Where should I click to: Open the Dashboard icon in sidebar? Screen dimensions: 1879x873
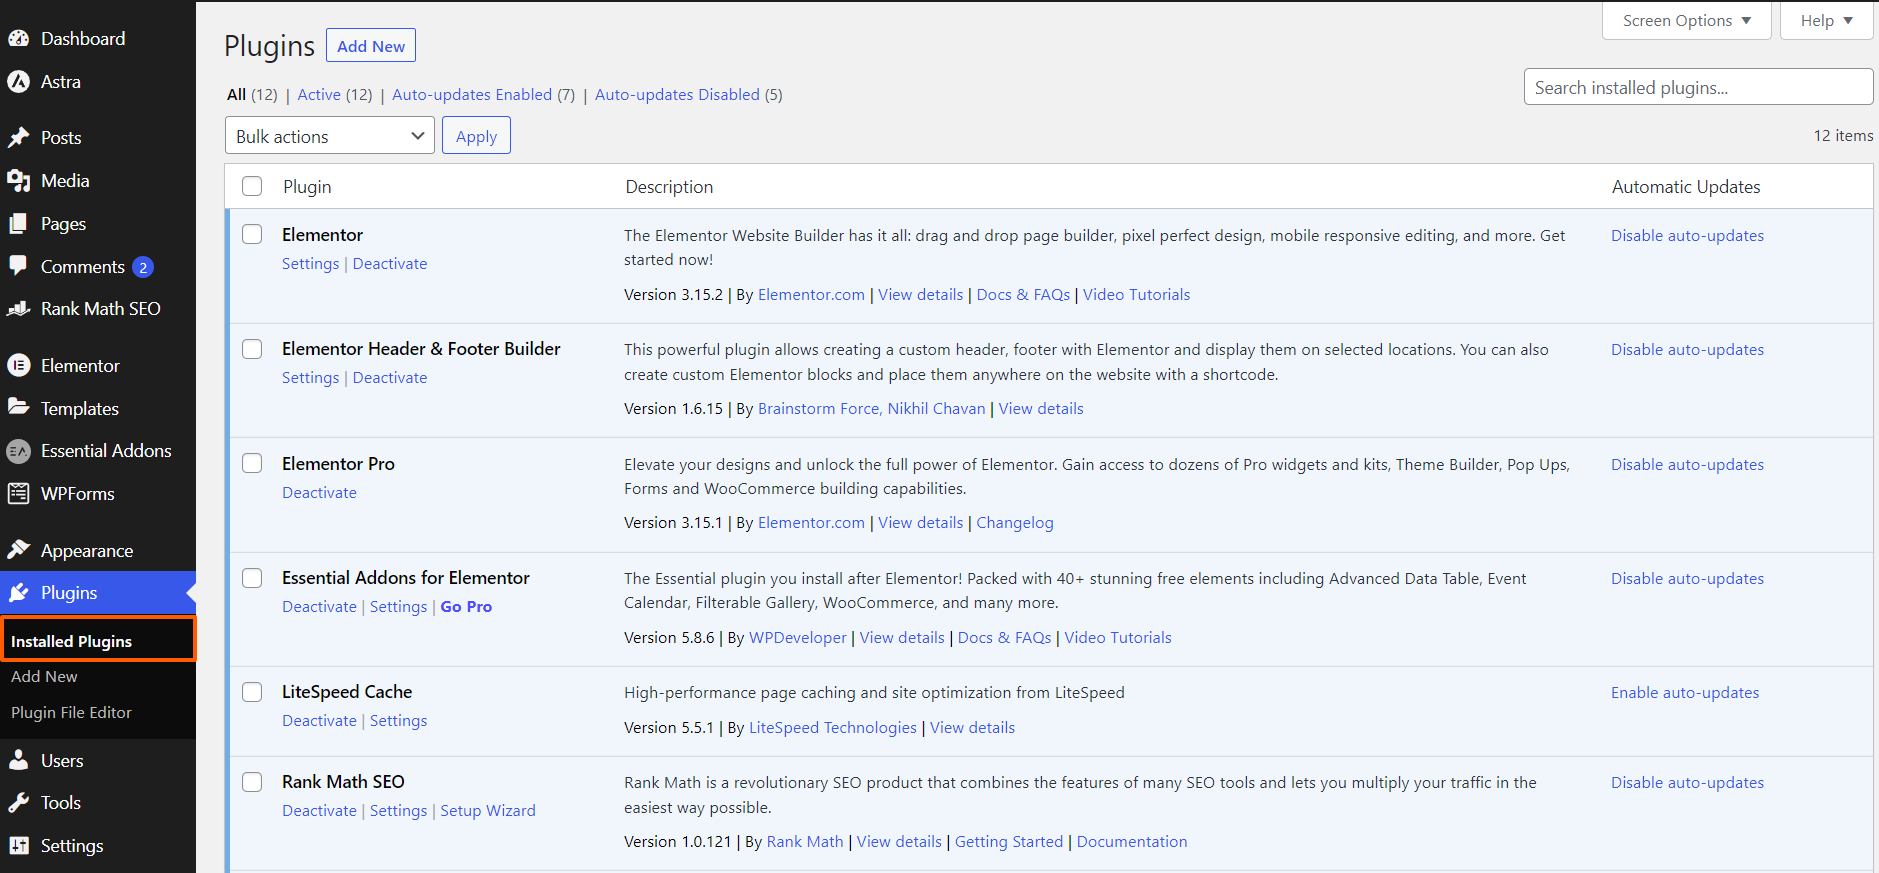(19, 39)
